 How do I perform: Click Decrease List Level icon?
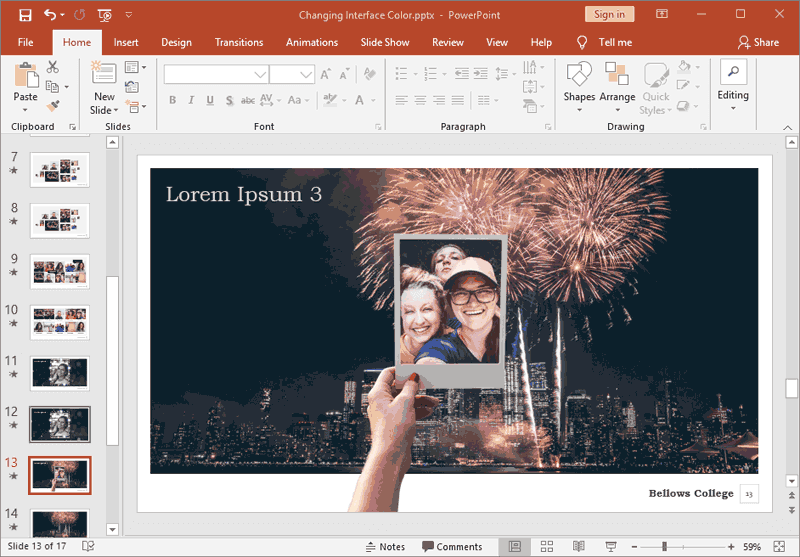click(462, 74)
